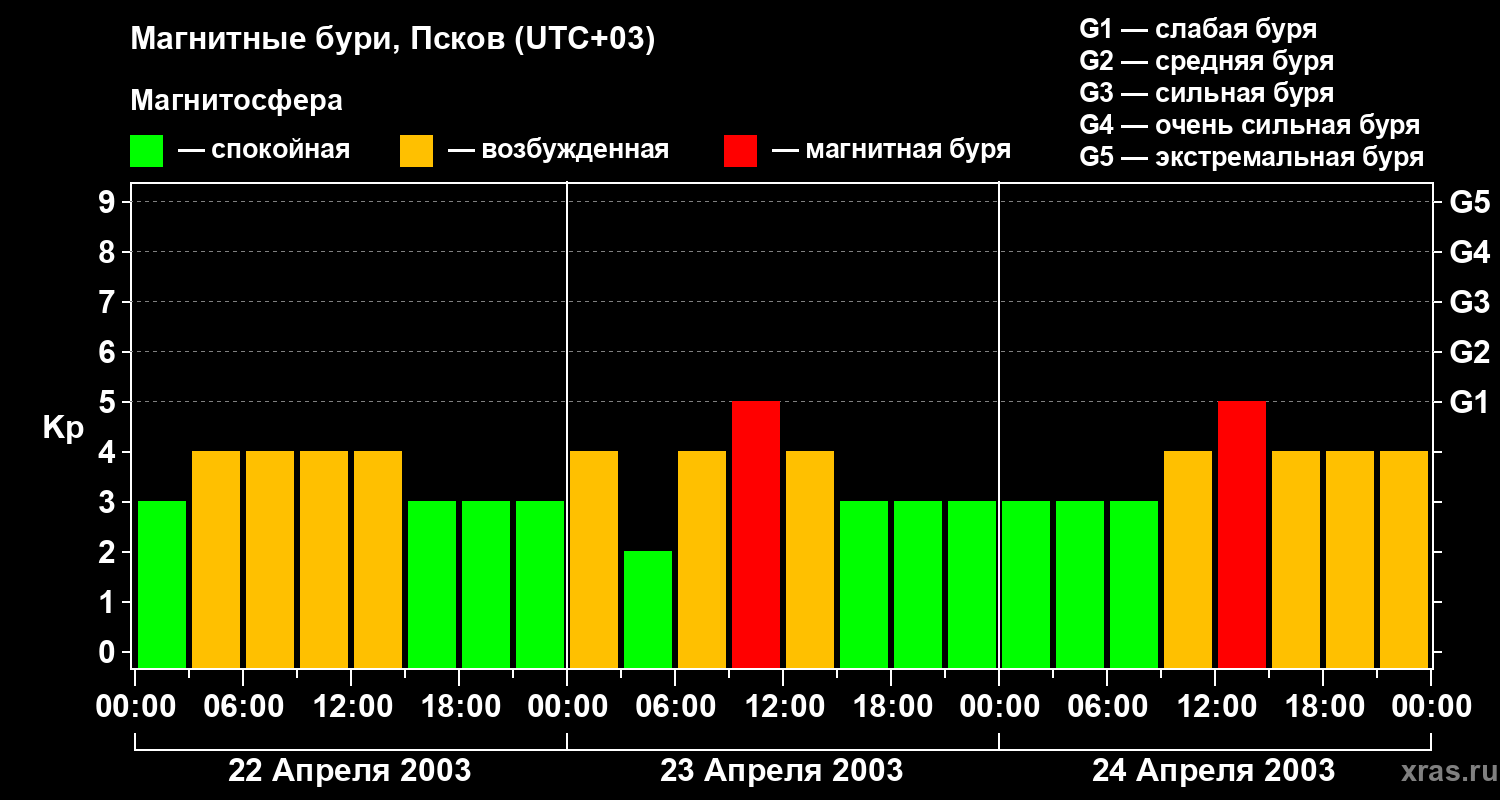Click the '— возбужденная' legend label
Image resolution: width=1500 pixels, height=800 pixels.
click(558, 150)
